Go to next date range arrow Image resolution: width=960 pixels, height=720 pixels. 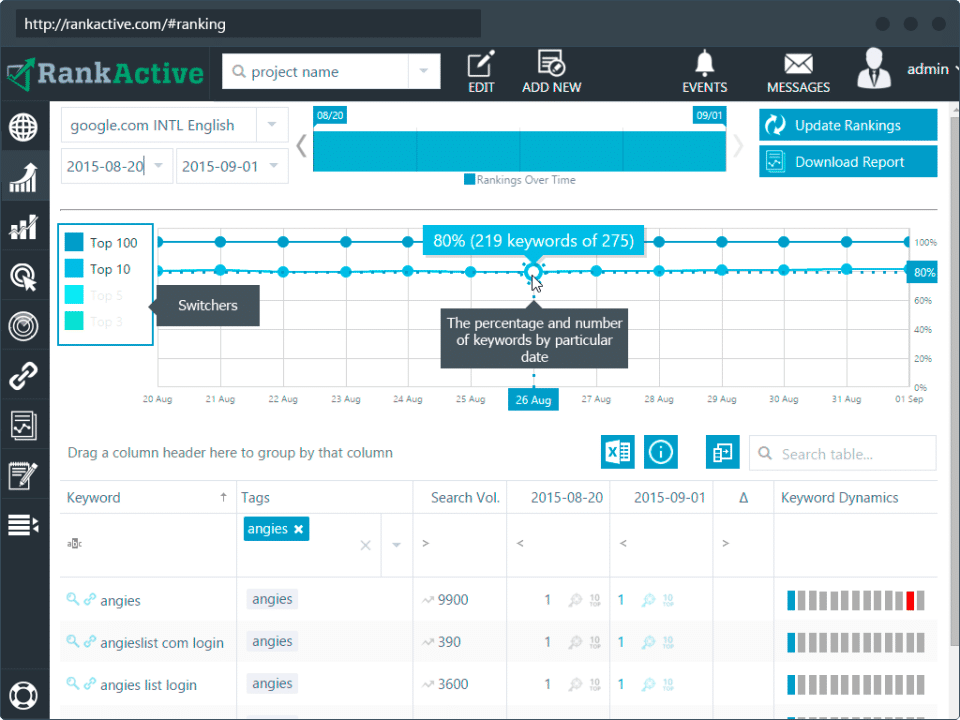[738, 146]
